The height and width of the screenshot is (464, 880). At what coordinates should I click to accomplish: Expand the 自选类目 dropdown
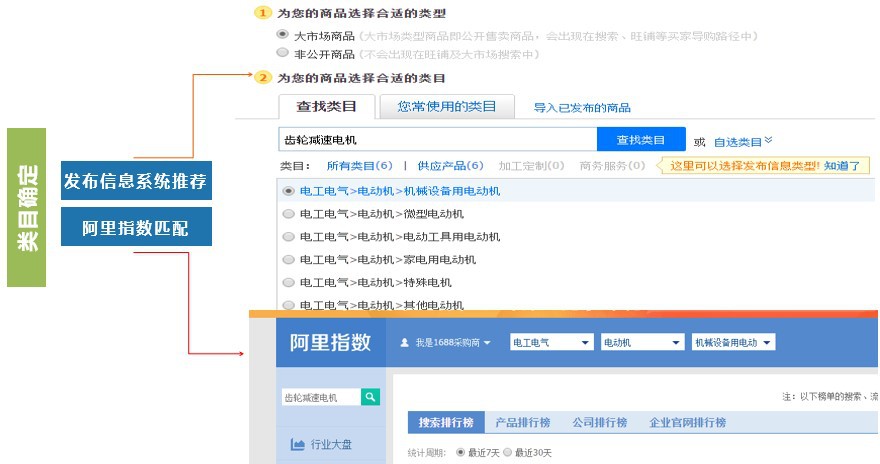click(x=743, y=141)
